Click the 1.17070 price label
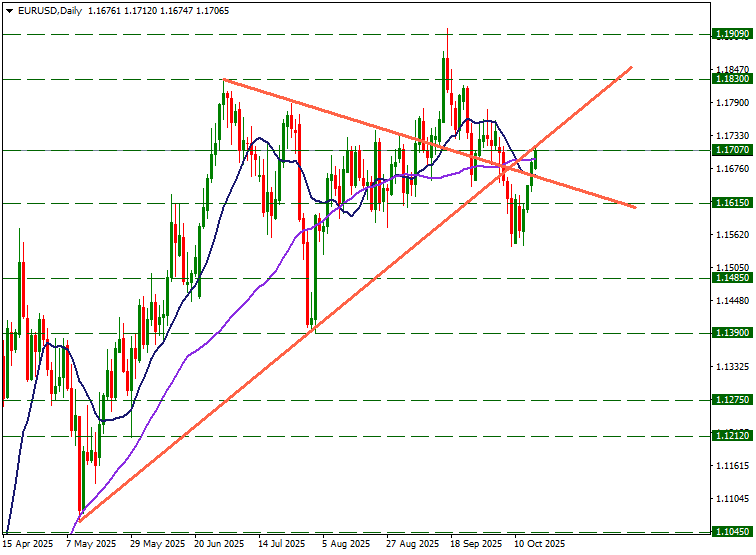 [x=732, y=150]
